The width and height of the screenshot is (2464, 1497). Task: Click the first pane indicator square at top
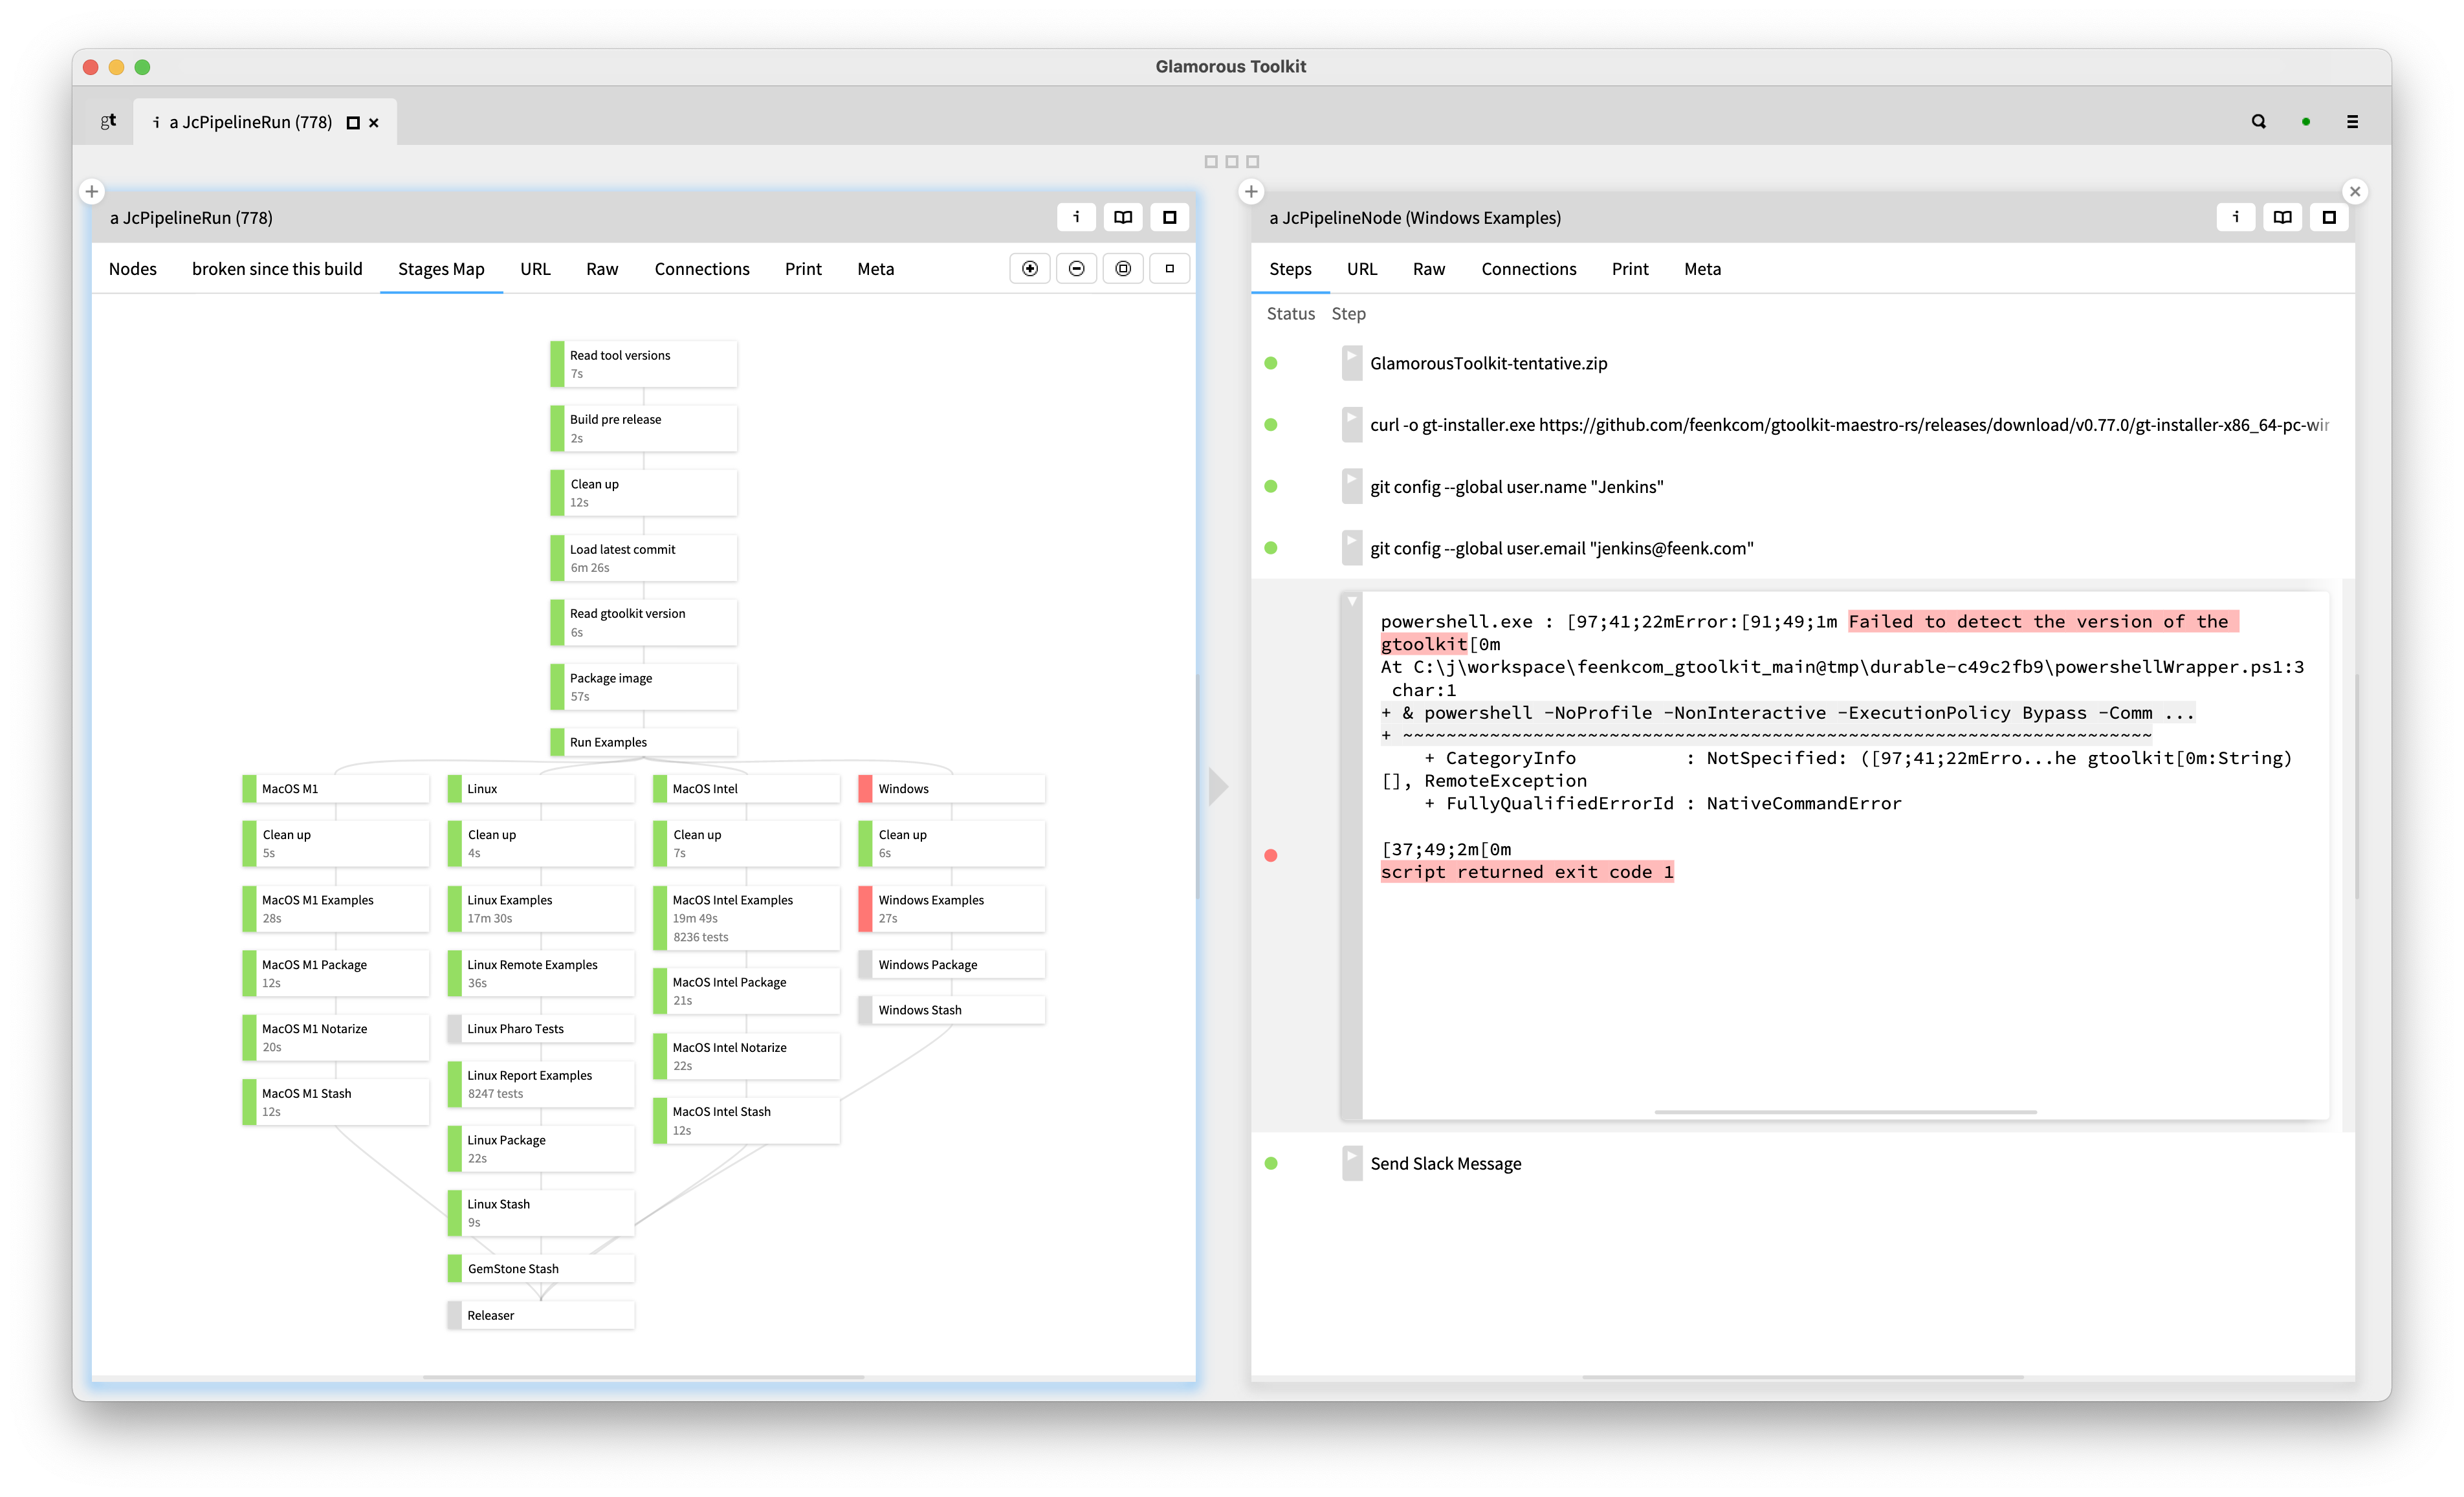tap(1211, 162)
